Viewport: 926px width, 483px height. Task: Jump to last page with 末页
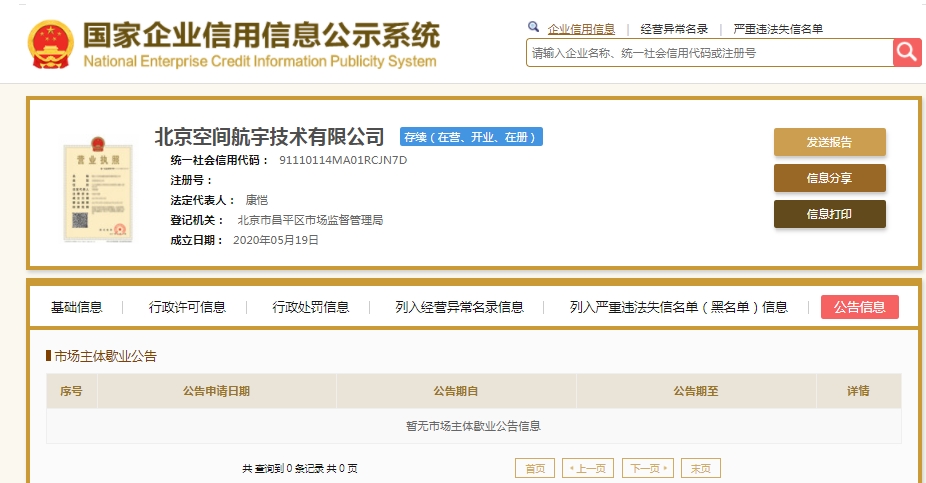700,468
